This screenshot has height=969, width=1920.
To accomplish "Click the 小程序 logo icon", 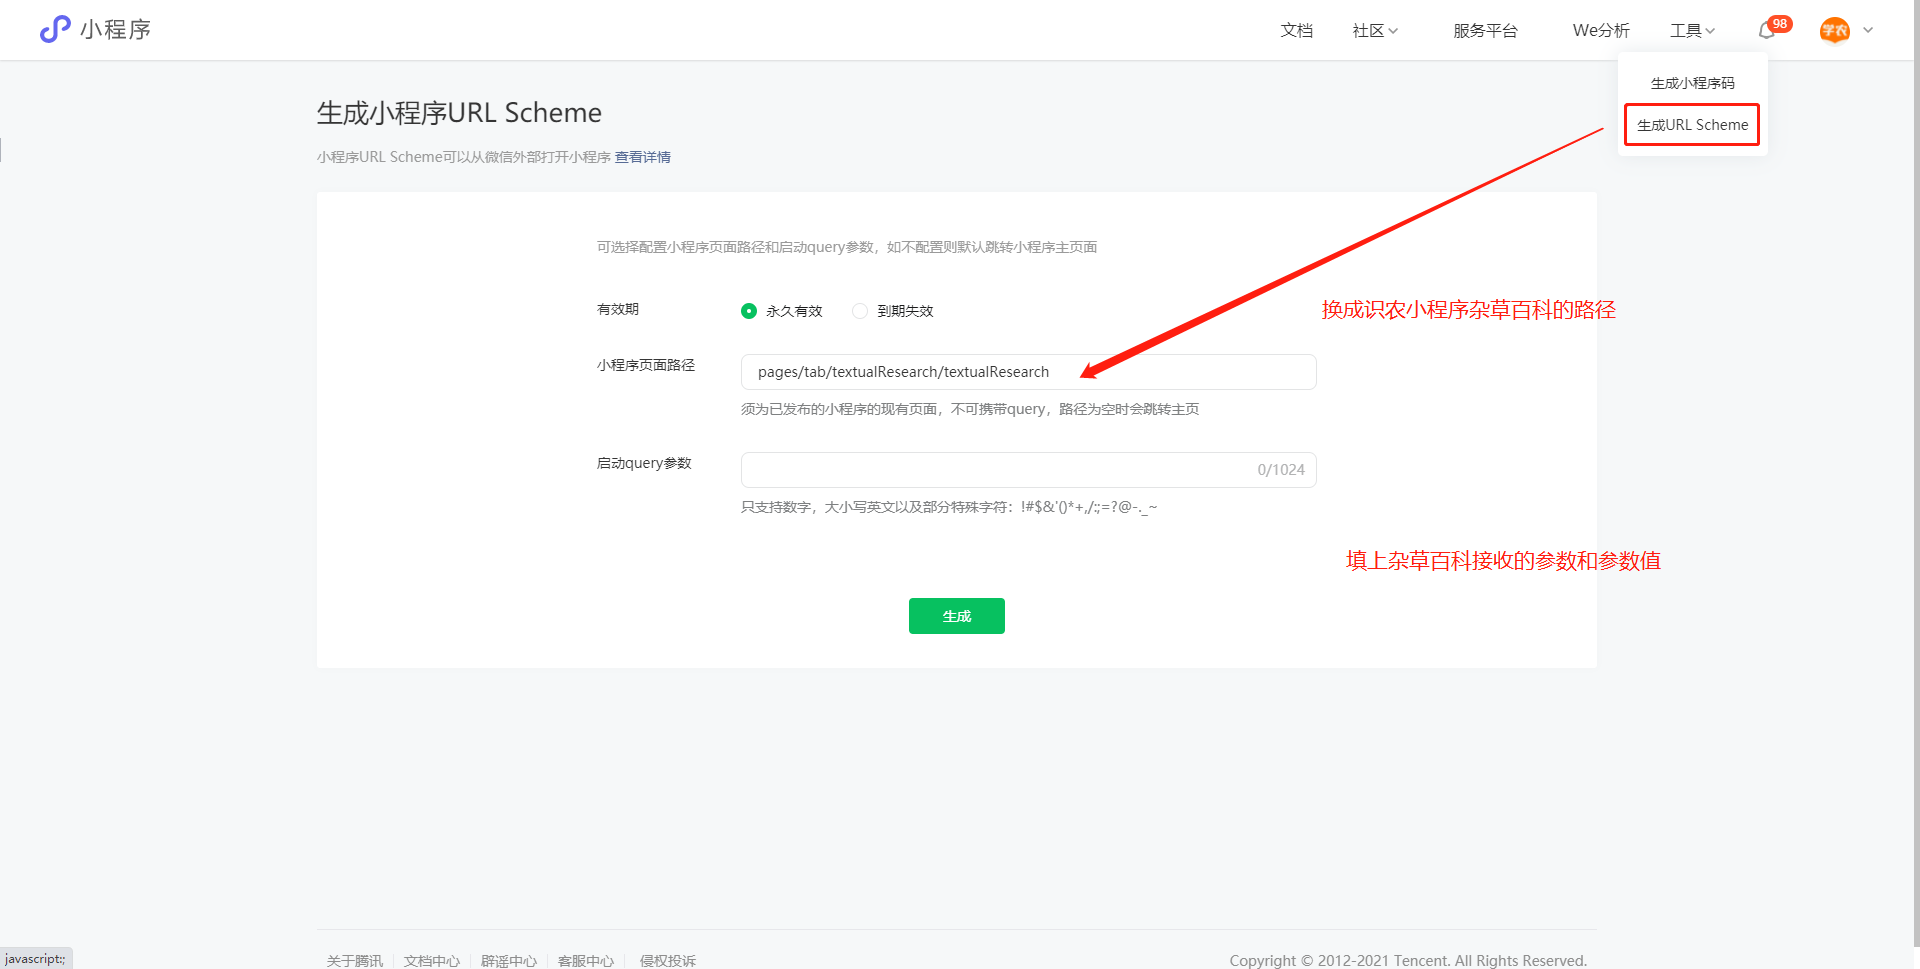I will (55, 29).
